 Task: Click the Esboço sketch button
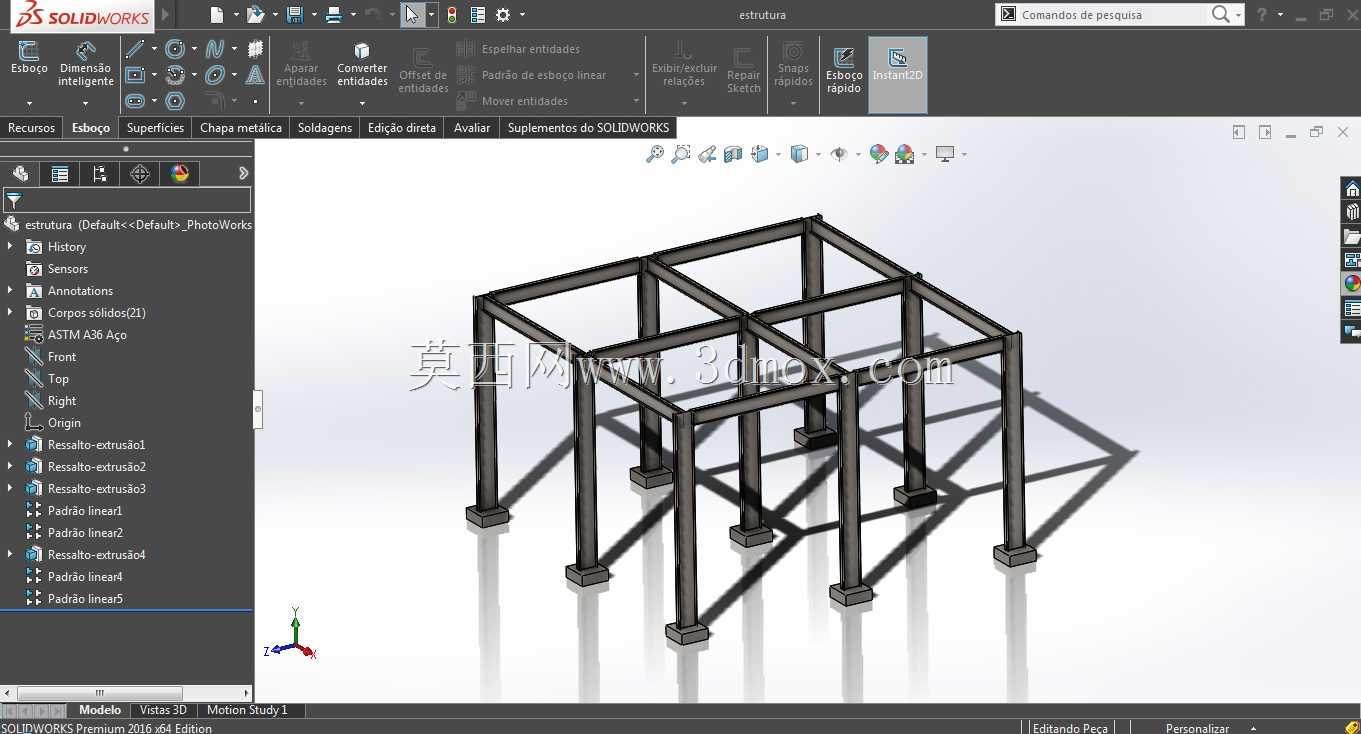(x=29, y=60)
